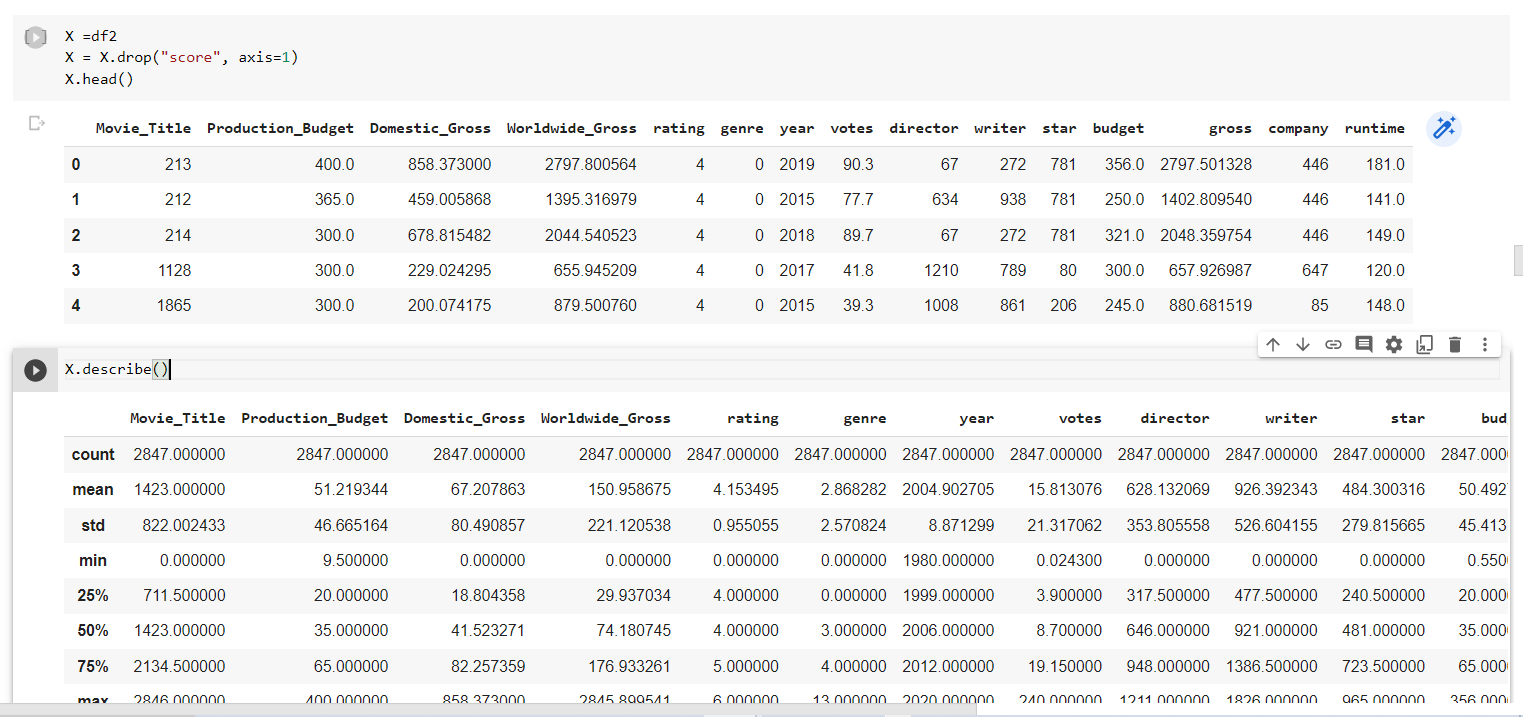Click 75% writer value 1386.500000
The width and height of the screenshot is (1523, 717).
(1272, 666)
